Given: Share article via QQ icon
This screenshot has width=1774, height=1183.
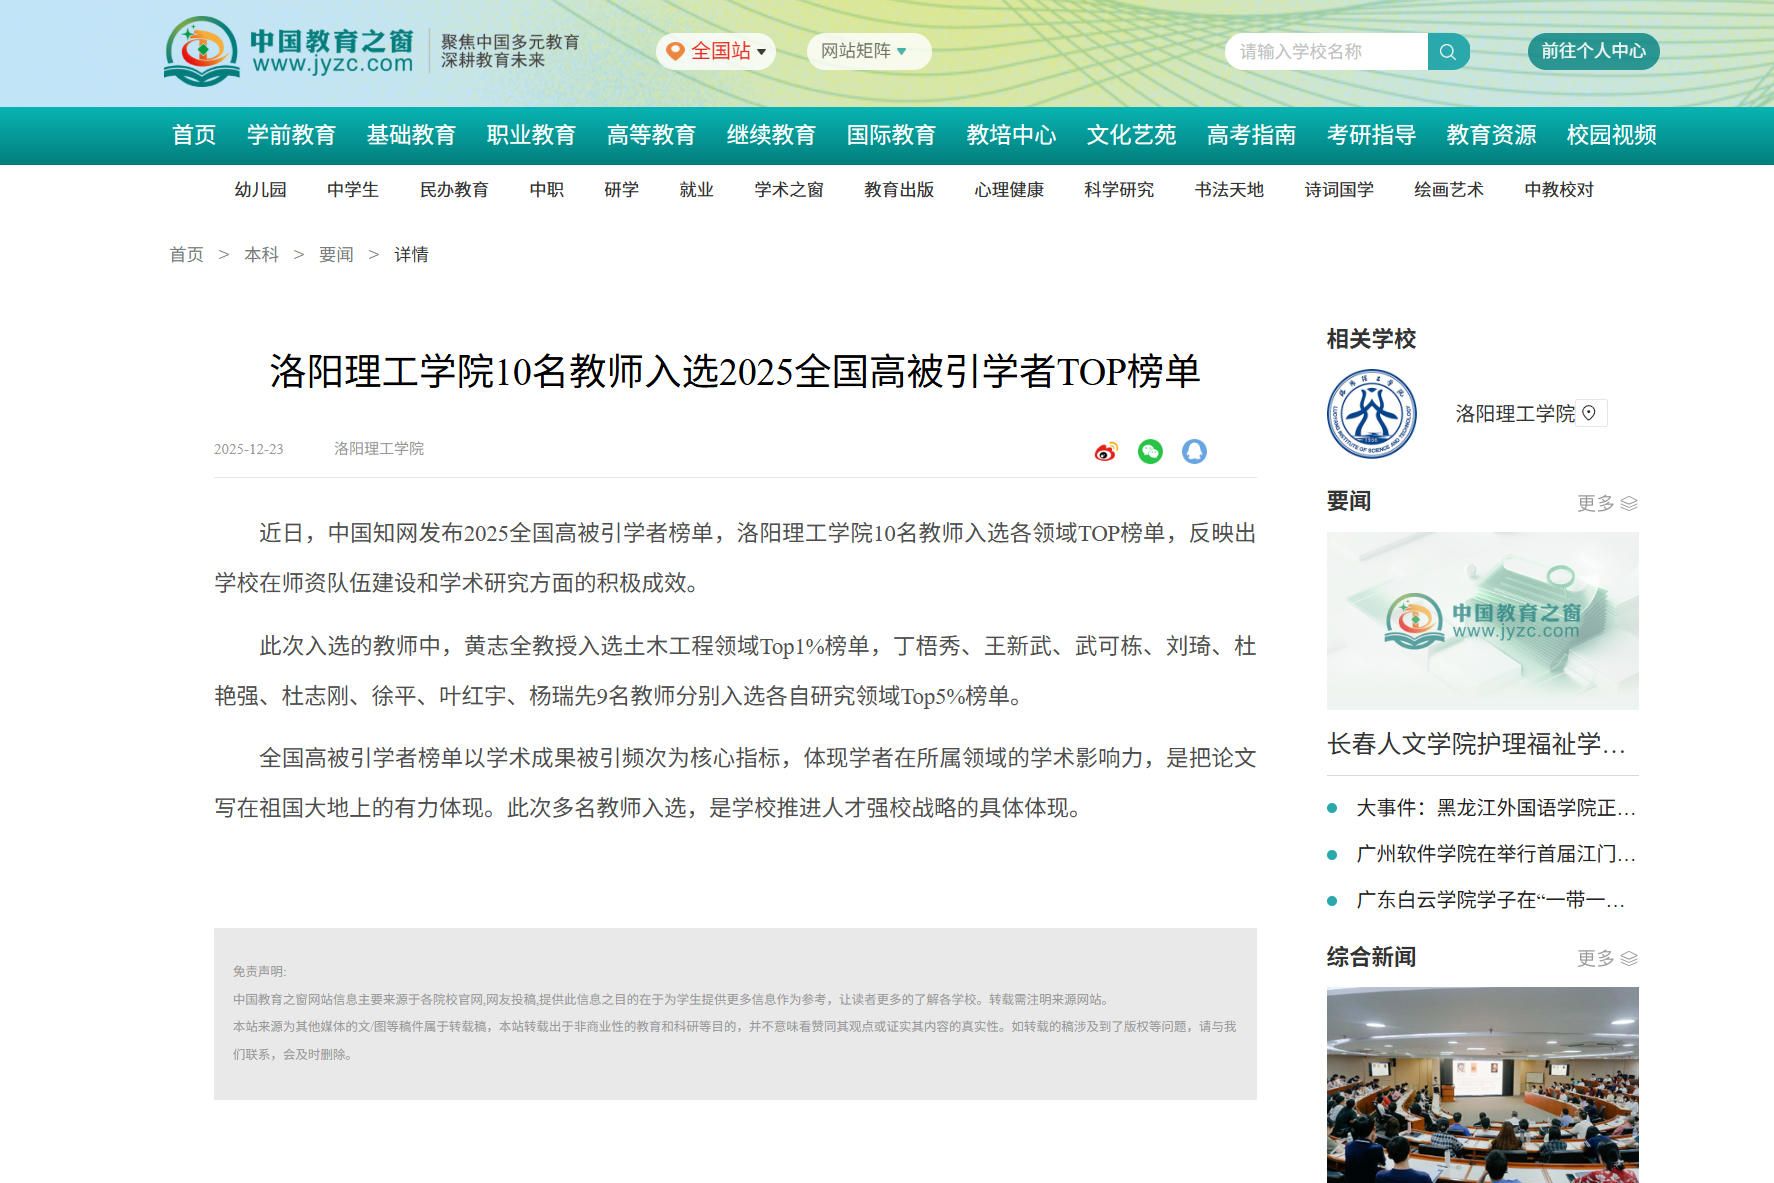Looking at the screenshot, I should pos(1194,452).
